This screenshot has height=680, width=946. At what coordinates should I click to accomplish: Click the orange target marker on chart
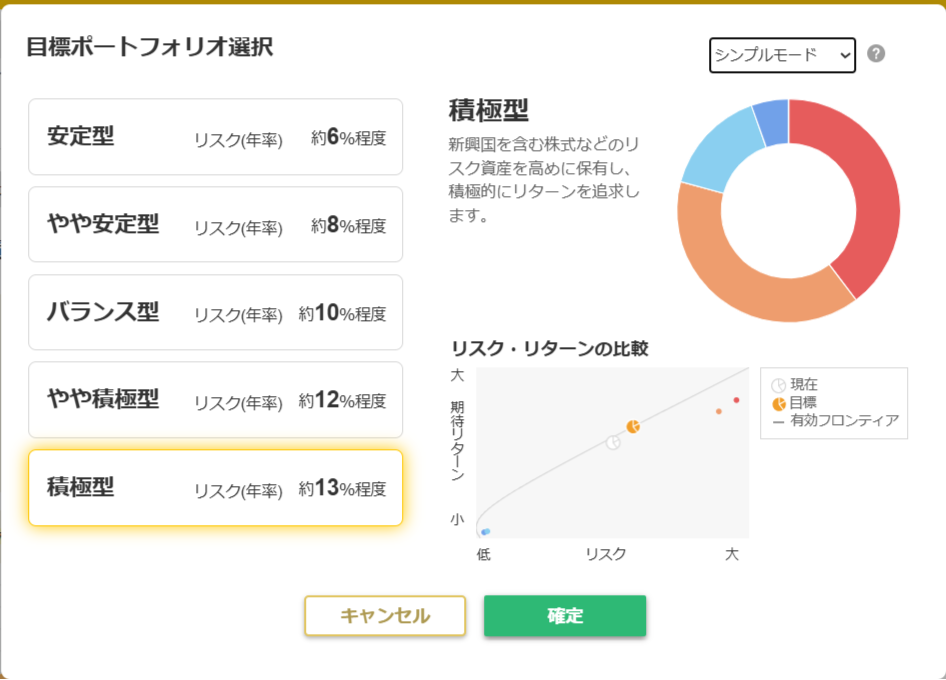(633, 427)
